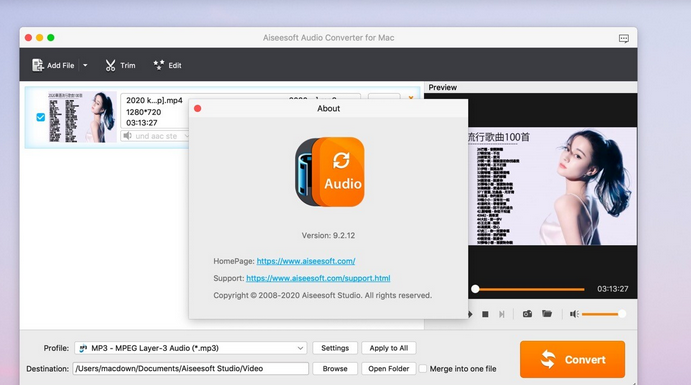691x385 pixels.
Task: Click the Version: 9.2.12 text
Action: click(x=328, y=236)
